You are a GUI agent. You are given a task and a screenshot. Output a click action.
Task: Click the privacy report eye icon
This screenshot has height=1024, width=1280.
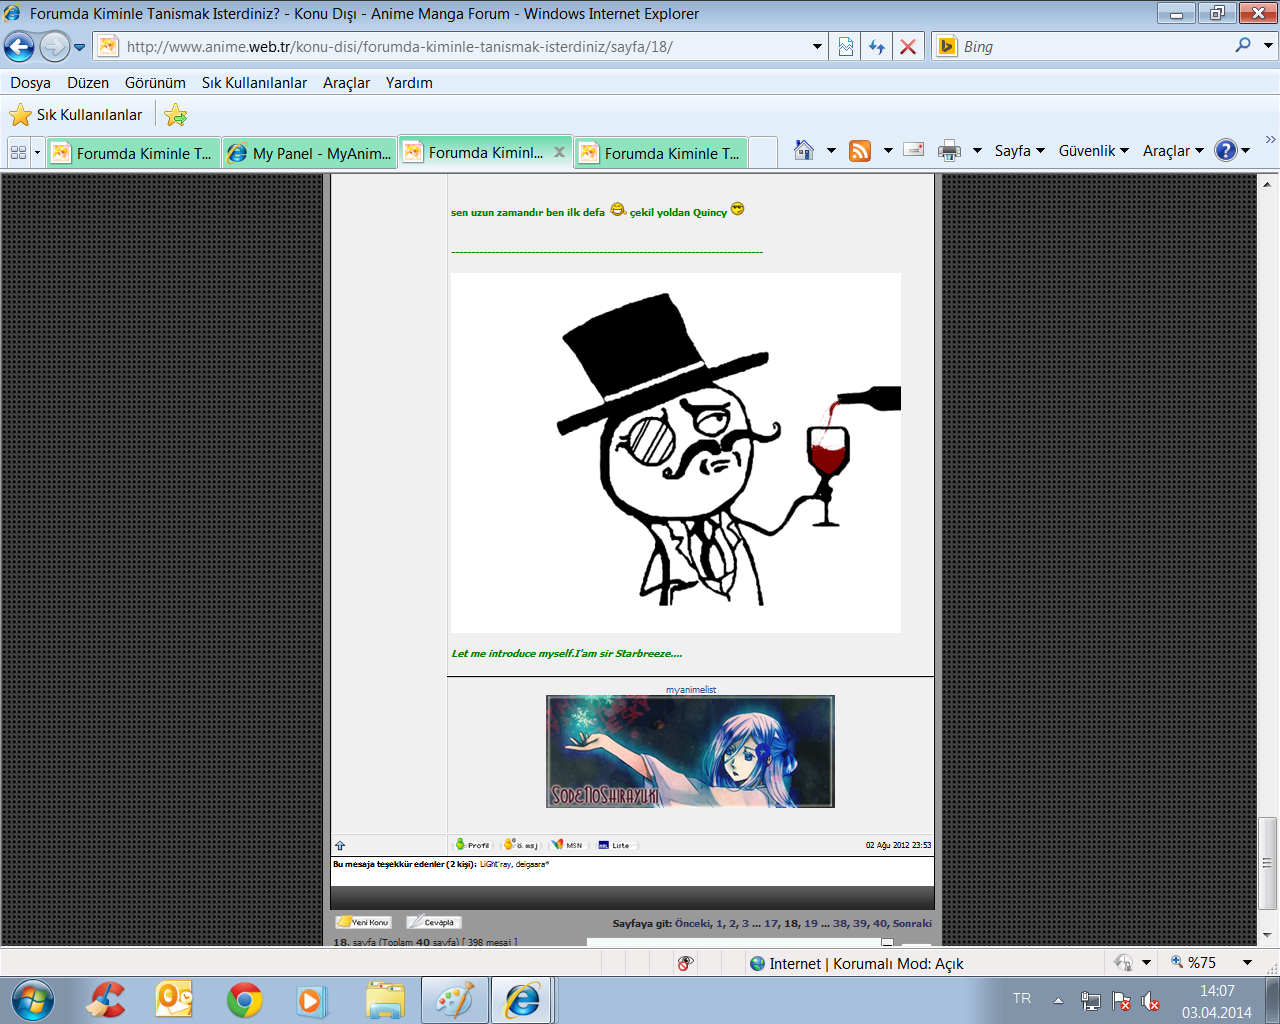(x=685, y=963)
